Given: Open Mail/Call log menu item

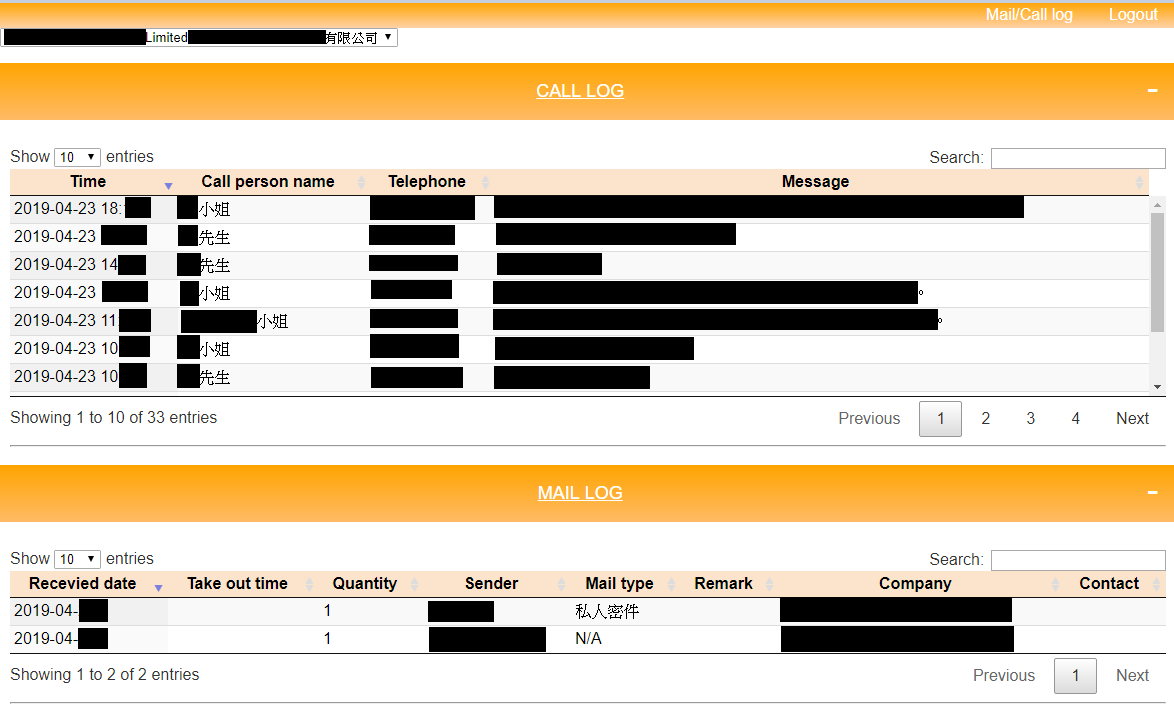Looking at the screenshot, I should (1028, 15).
